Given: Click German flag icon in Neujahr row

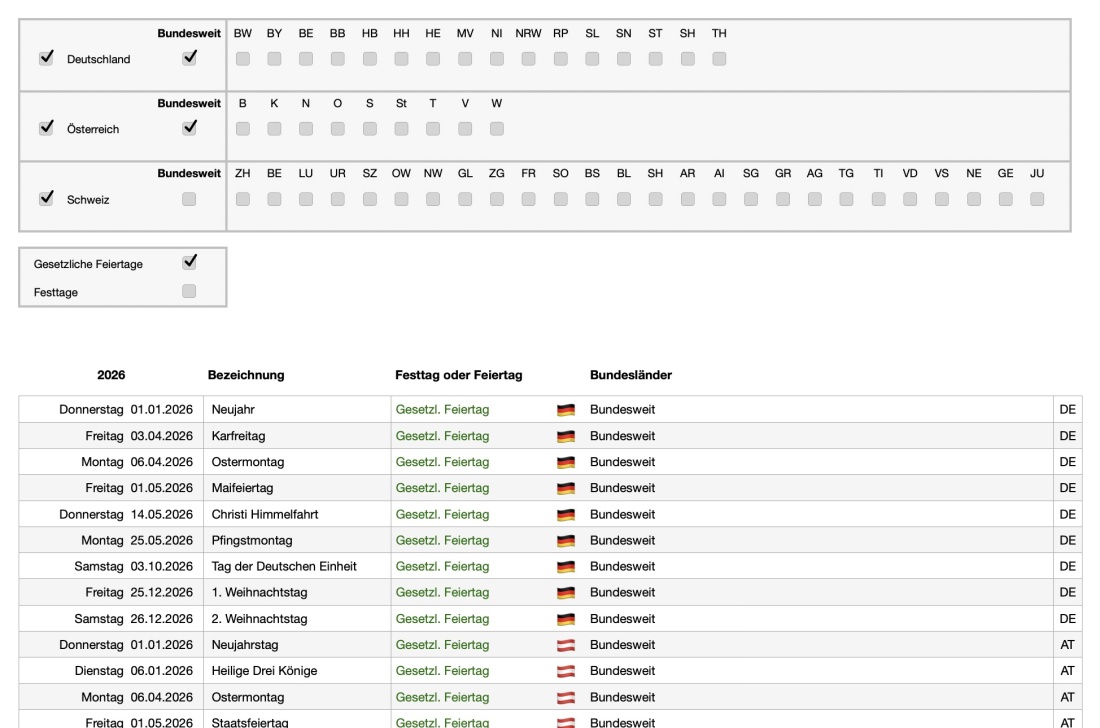Looking at the screenshot, I should [x=567, y=410].
